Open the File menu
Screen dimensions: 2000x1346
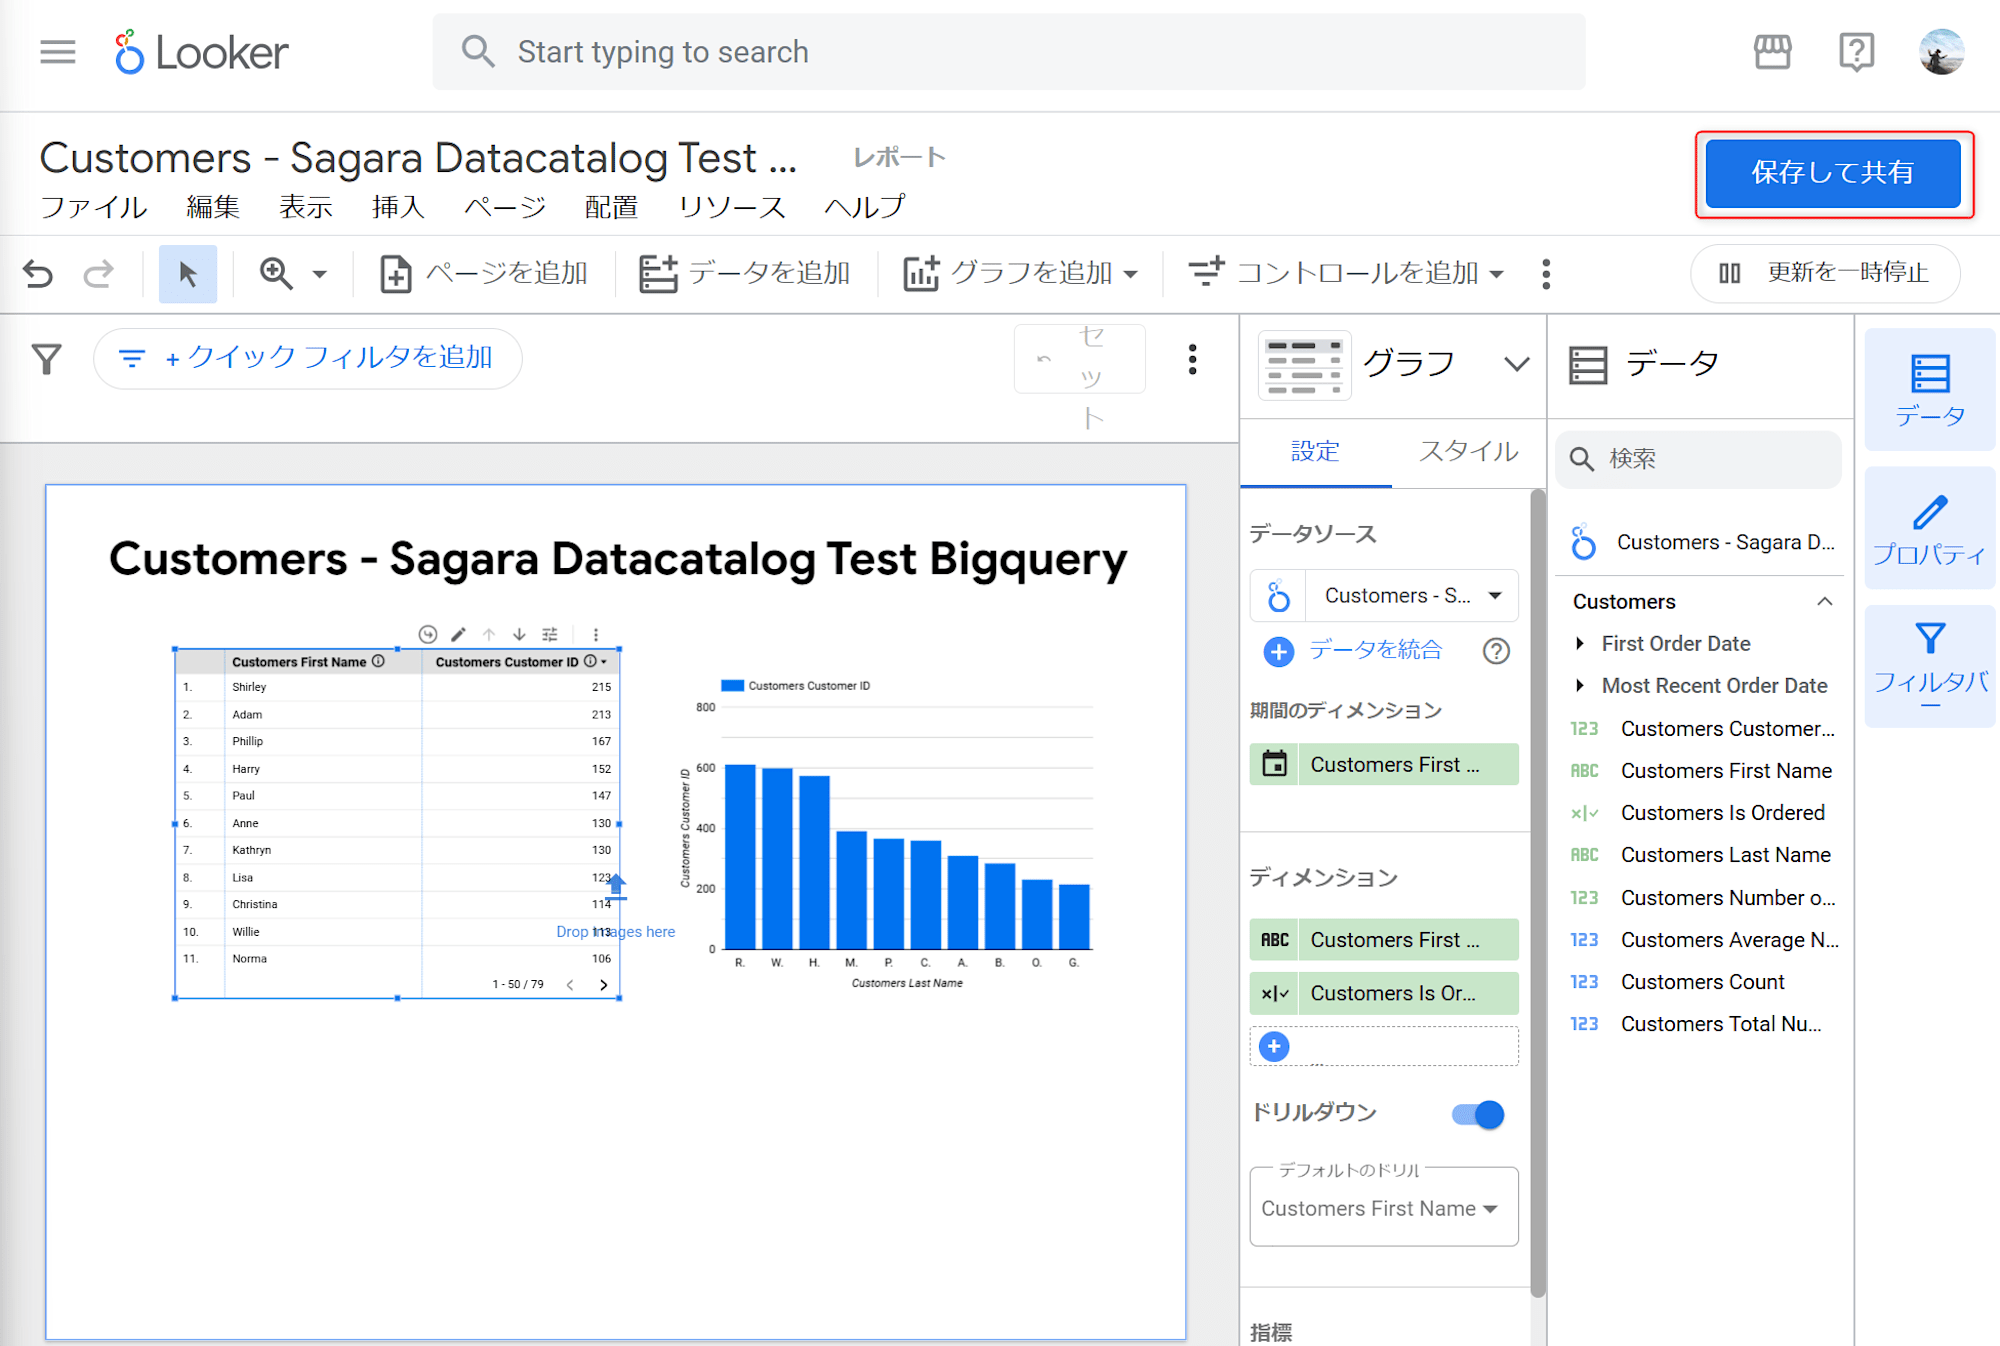(93, 207)
